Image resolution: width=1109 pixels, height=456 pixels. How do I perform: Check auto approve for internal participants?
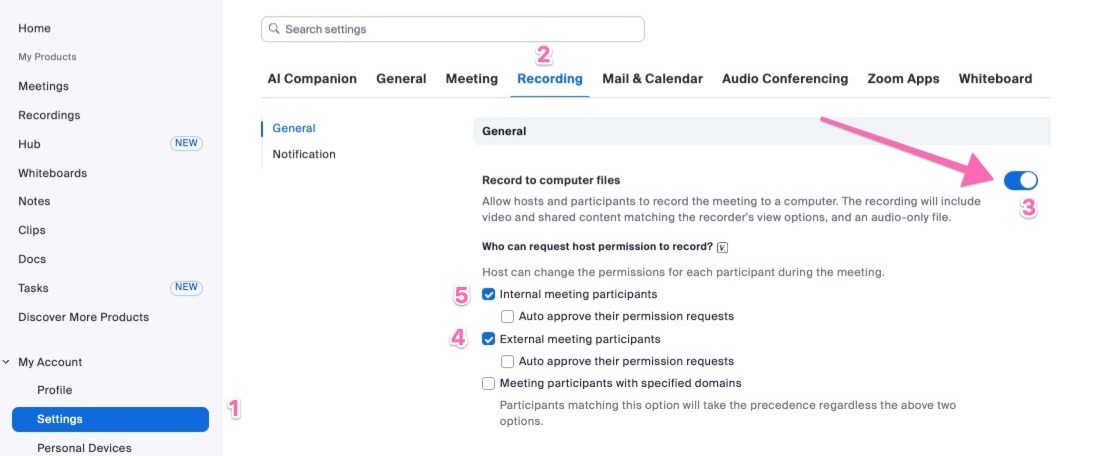click(x=508, y=316)
